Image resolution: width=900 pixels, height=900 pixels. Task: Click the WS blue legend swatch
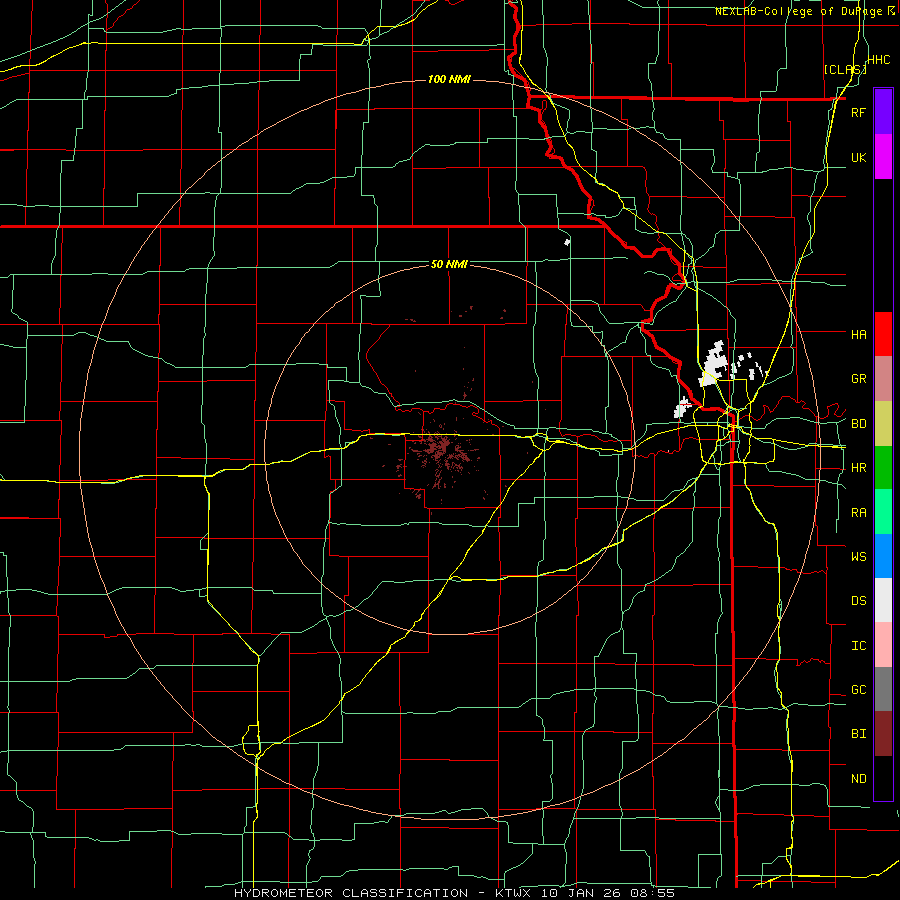tap(883, 556)
